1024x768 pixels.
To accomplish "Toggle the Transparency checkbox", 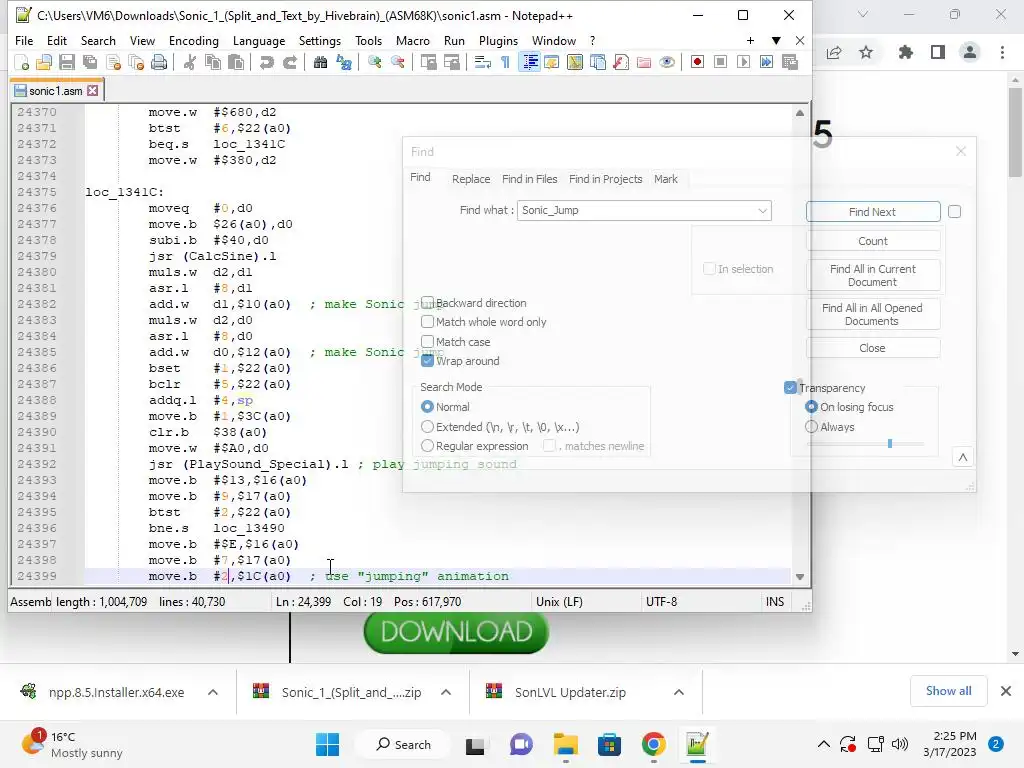I will pyautogui.click(x=790, y=387).
